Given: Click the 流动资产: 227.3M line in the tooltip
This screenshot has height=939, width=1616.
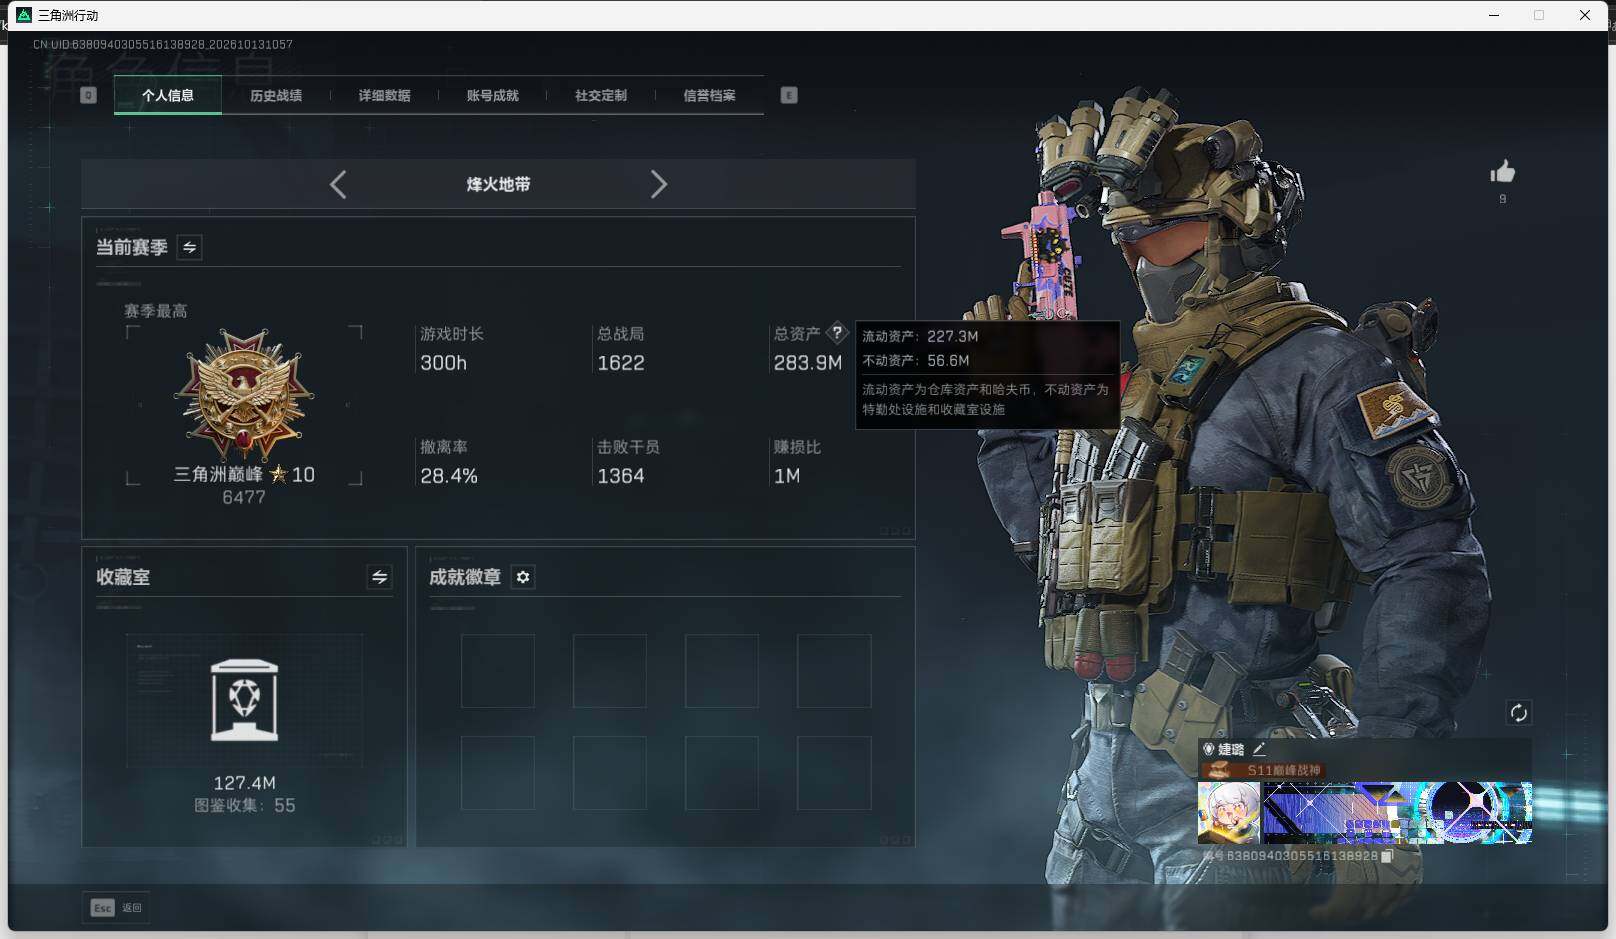Looking at the screenshot, I should click(x=920, y=336).
